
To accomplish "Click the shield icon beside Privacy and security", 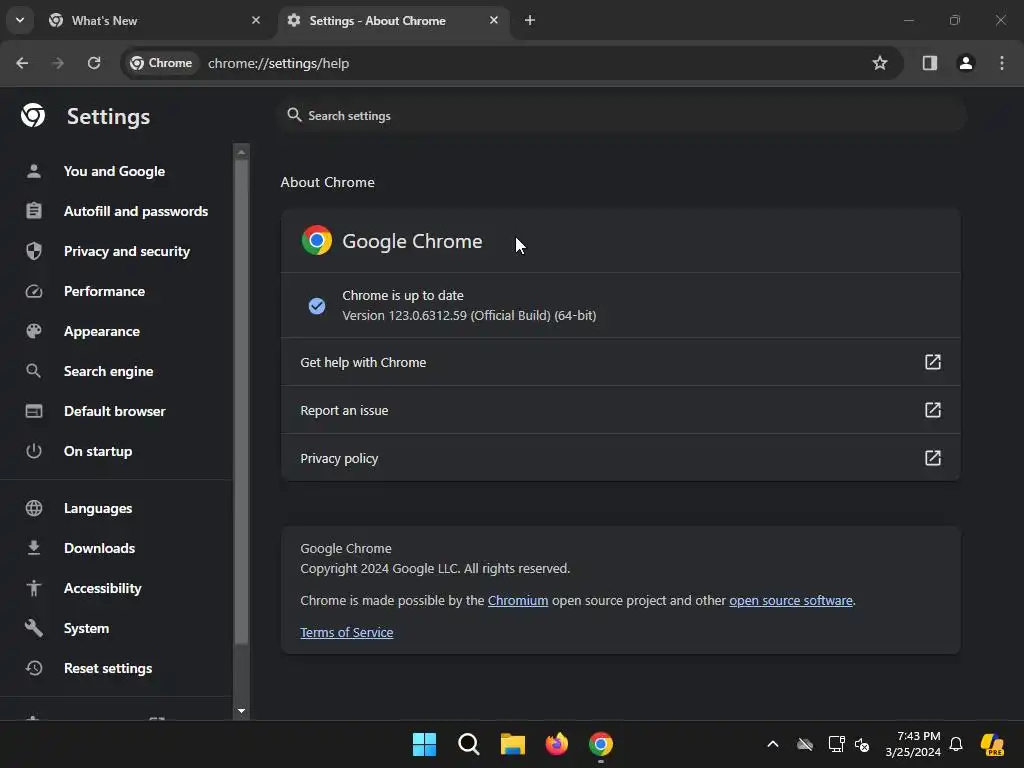I will [x=34, y=251].
